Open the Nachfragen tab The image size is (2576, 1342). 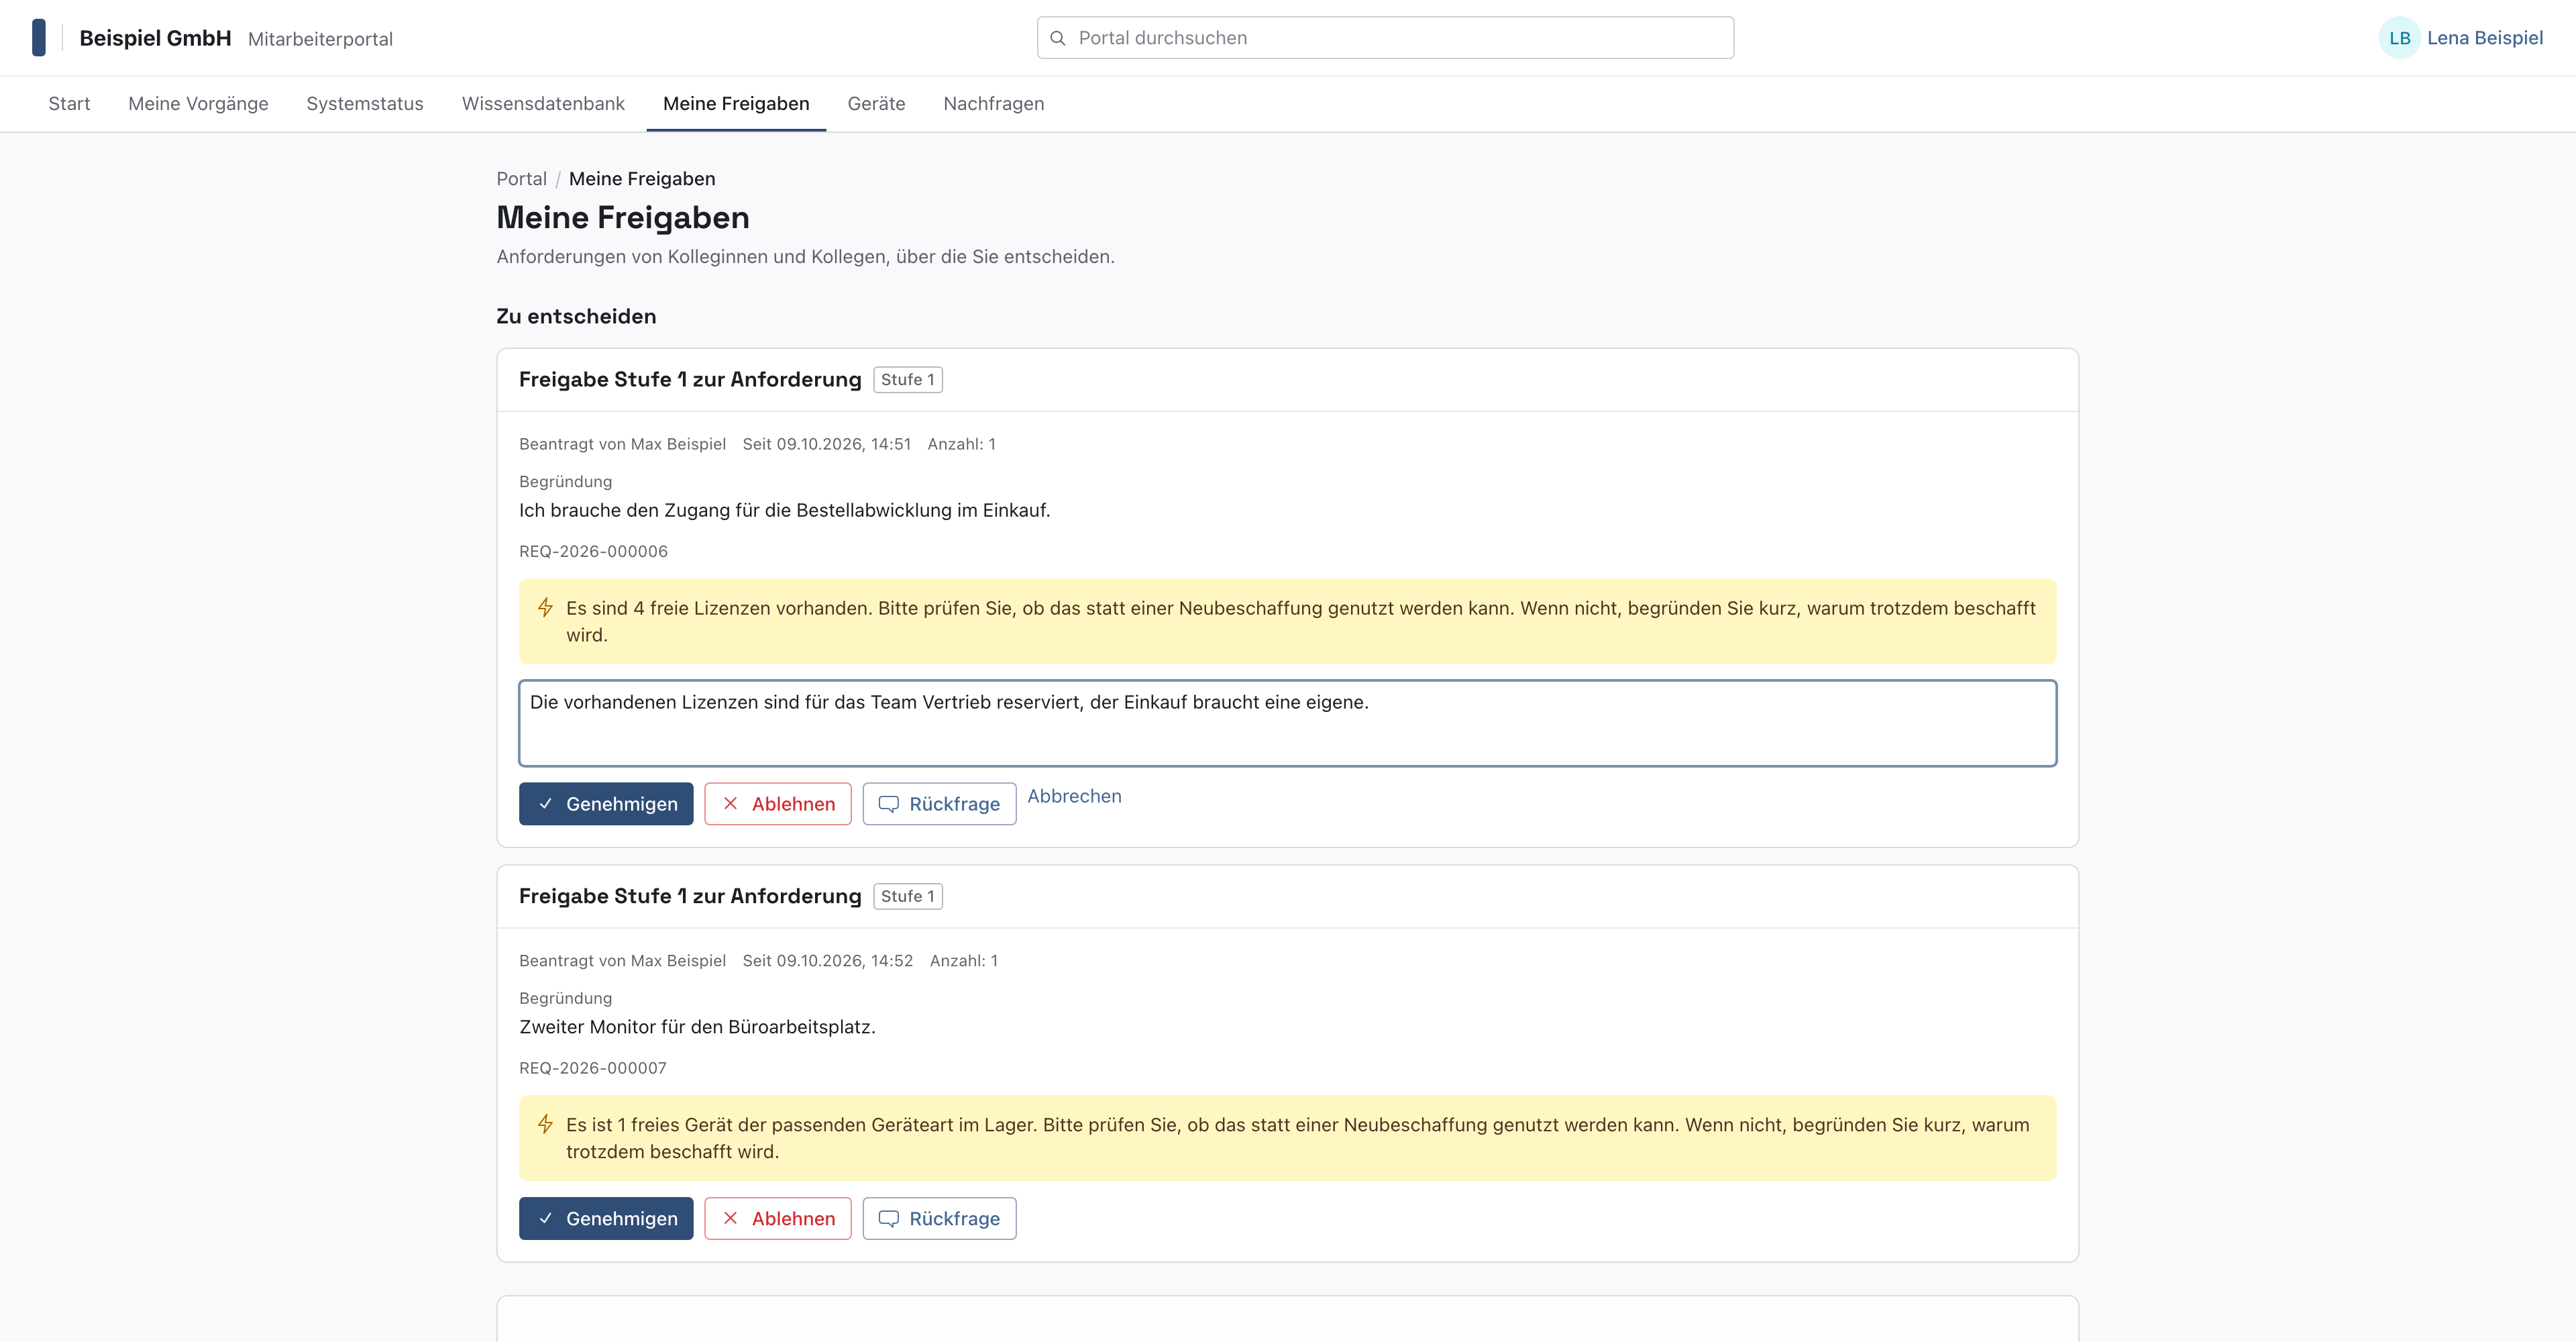tap(994, 104)
